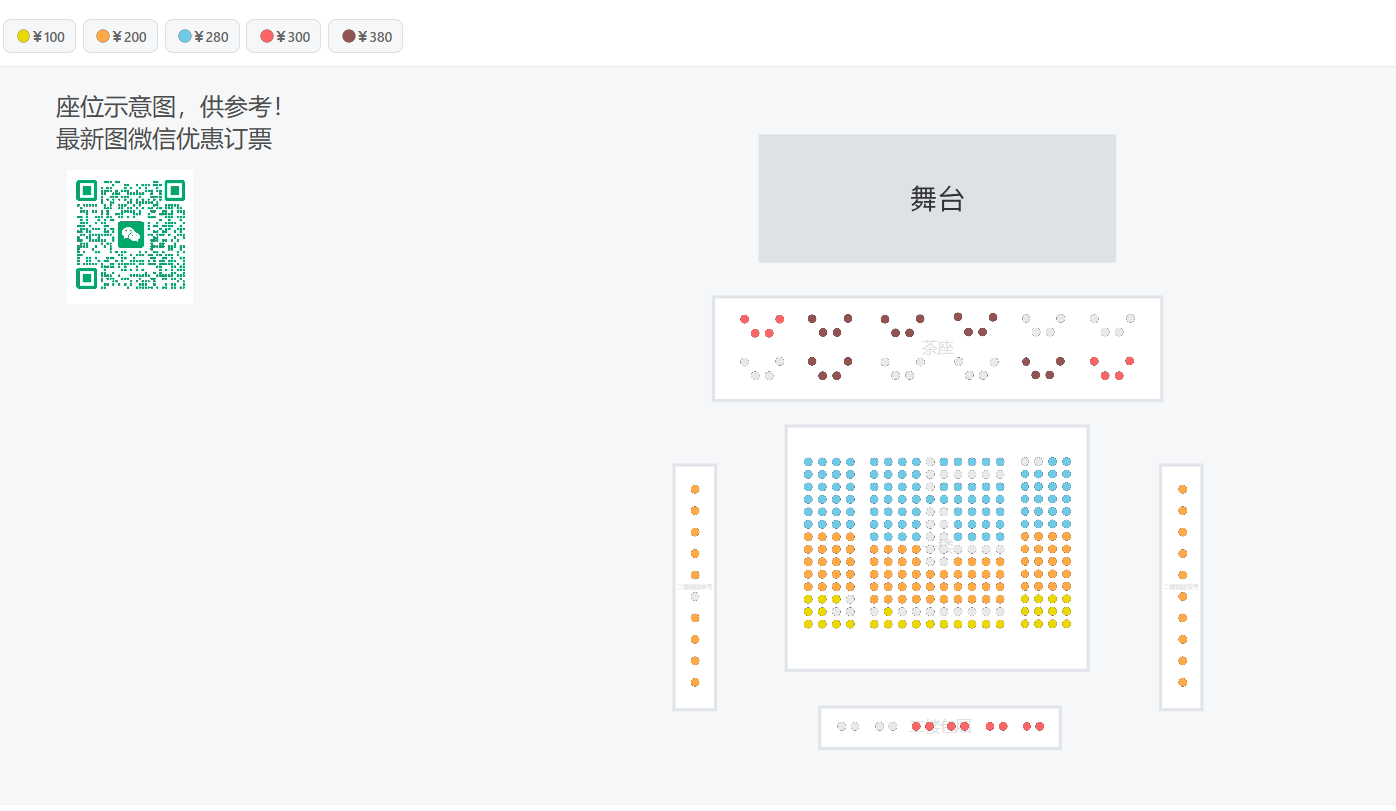This screenshot has width=1396, height=811.
Task: Select the ¥200 price tier filter
Action: pos(121,37)
